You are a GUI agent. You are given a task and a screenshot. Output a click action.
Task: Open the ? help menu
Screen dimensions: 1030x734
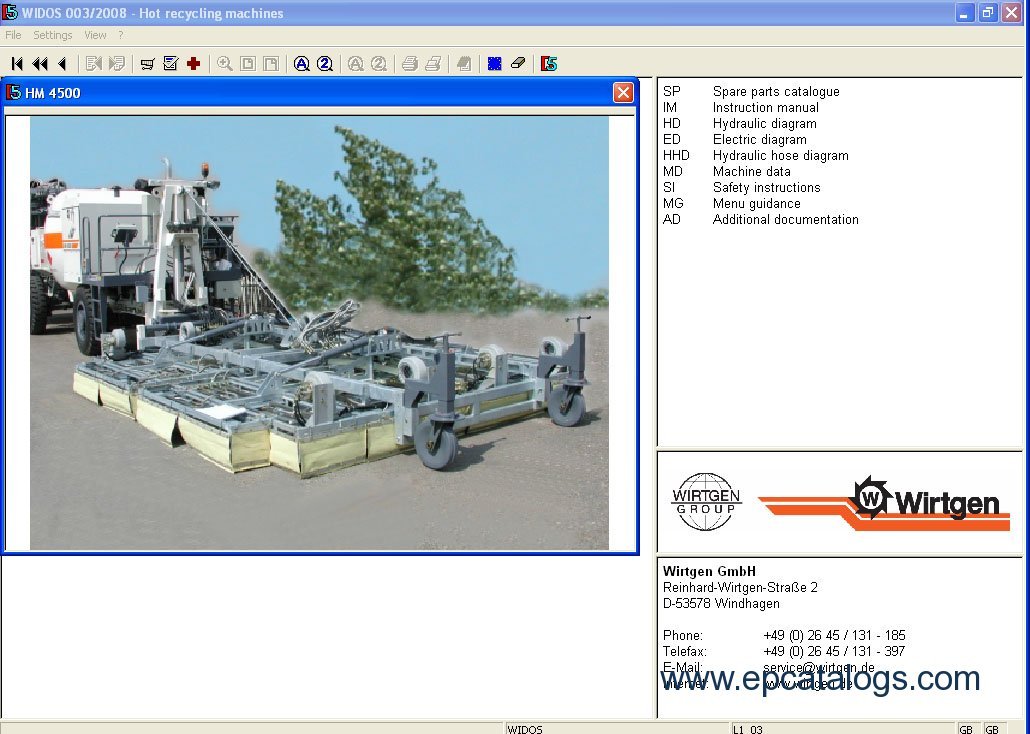coord(120,35)
